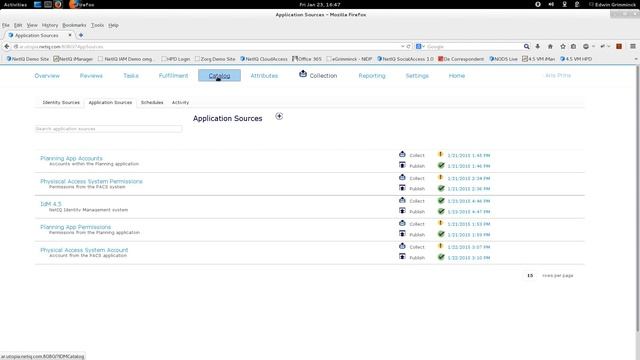Screen dimensions: 640x360
Task: Open the clock showing Fri Jan 23
Action: point(320,4)
